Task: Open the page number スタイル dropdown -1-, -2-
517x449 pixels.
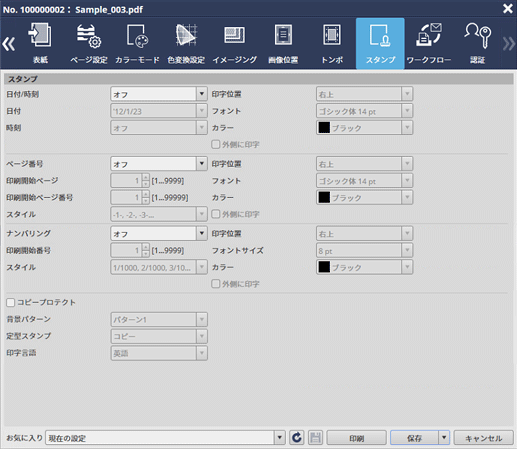Action: point(159,214)
